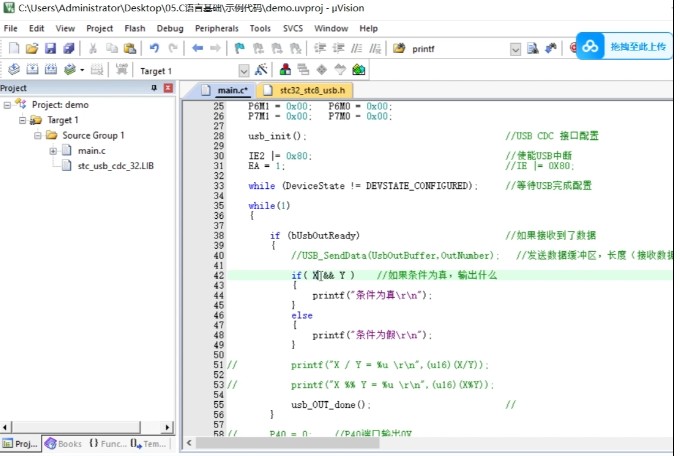The height and width of the screenshot is (456, 680).
Task: Close the Project panel
Action: (x=168, y=88)
